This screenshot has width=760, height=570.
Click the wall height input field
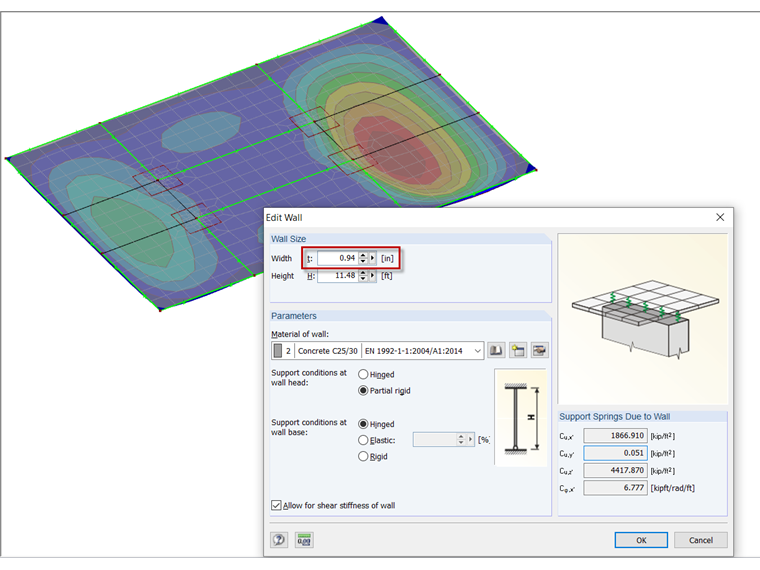click(338, 276)
